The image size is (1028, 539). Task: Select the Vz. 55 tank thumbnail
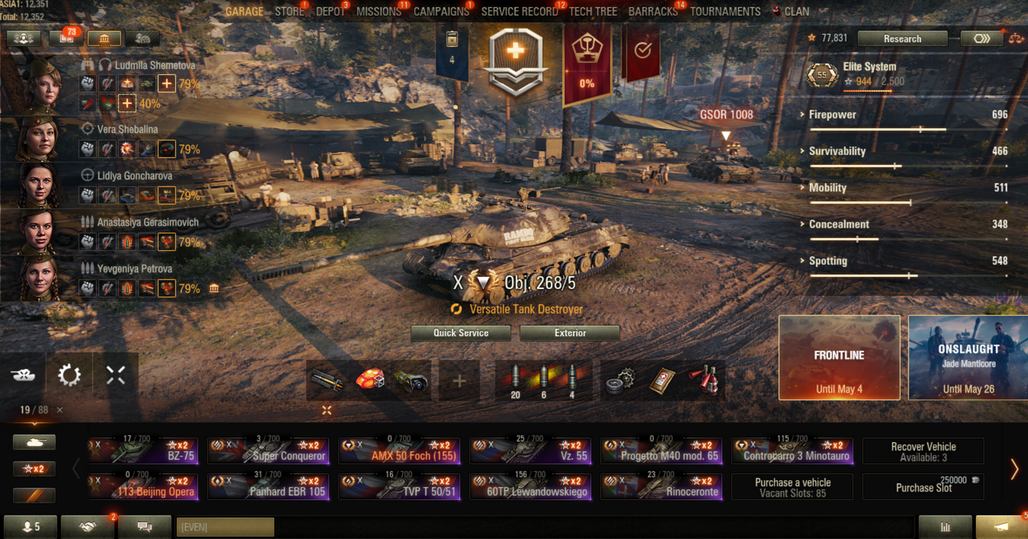pos(530,451)
